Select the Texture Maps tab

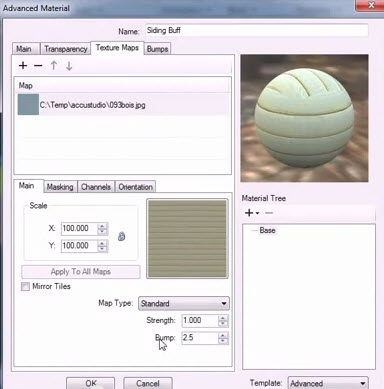[x=117, y=48]
